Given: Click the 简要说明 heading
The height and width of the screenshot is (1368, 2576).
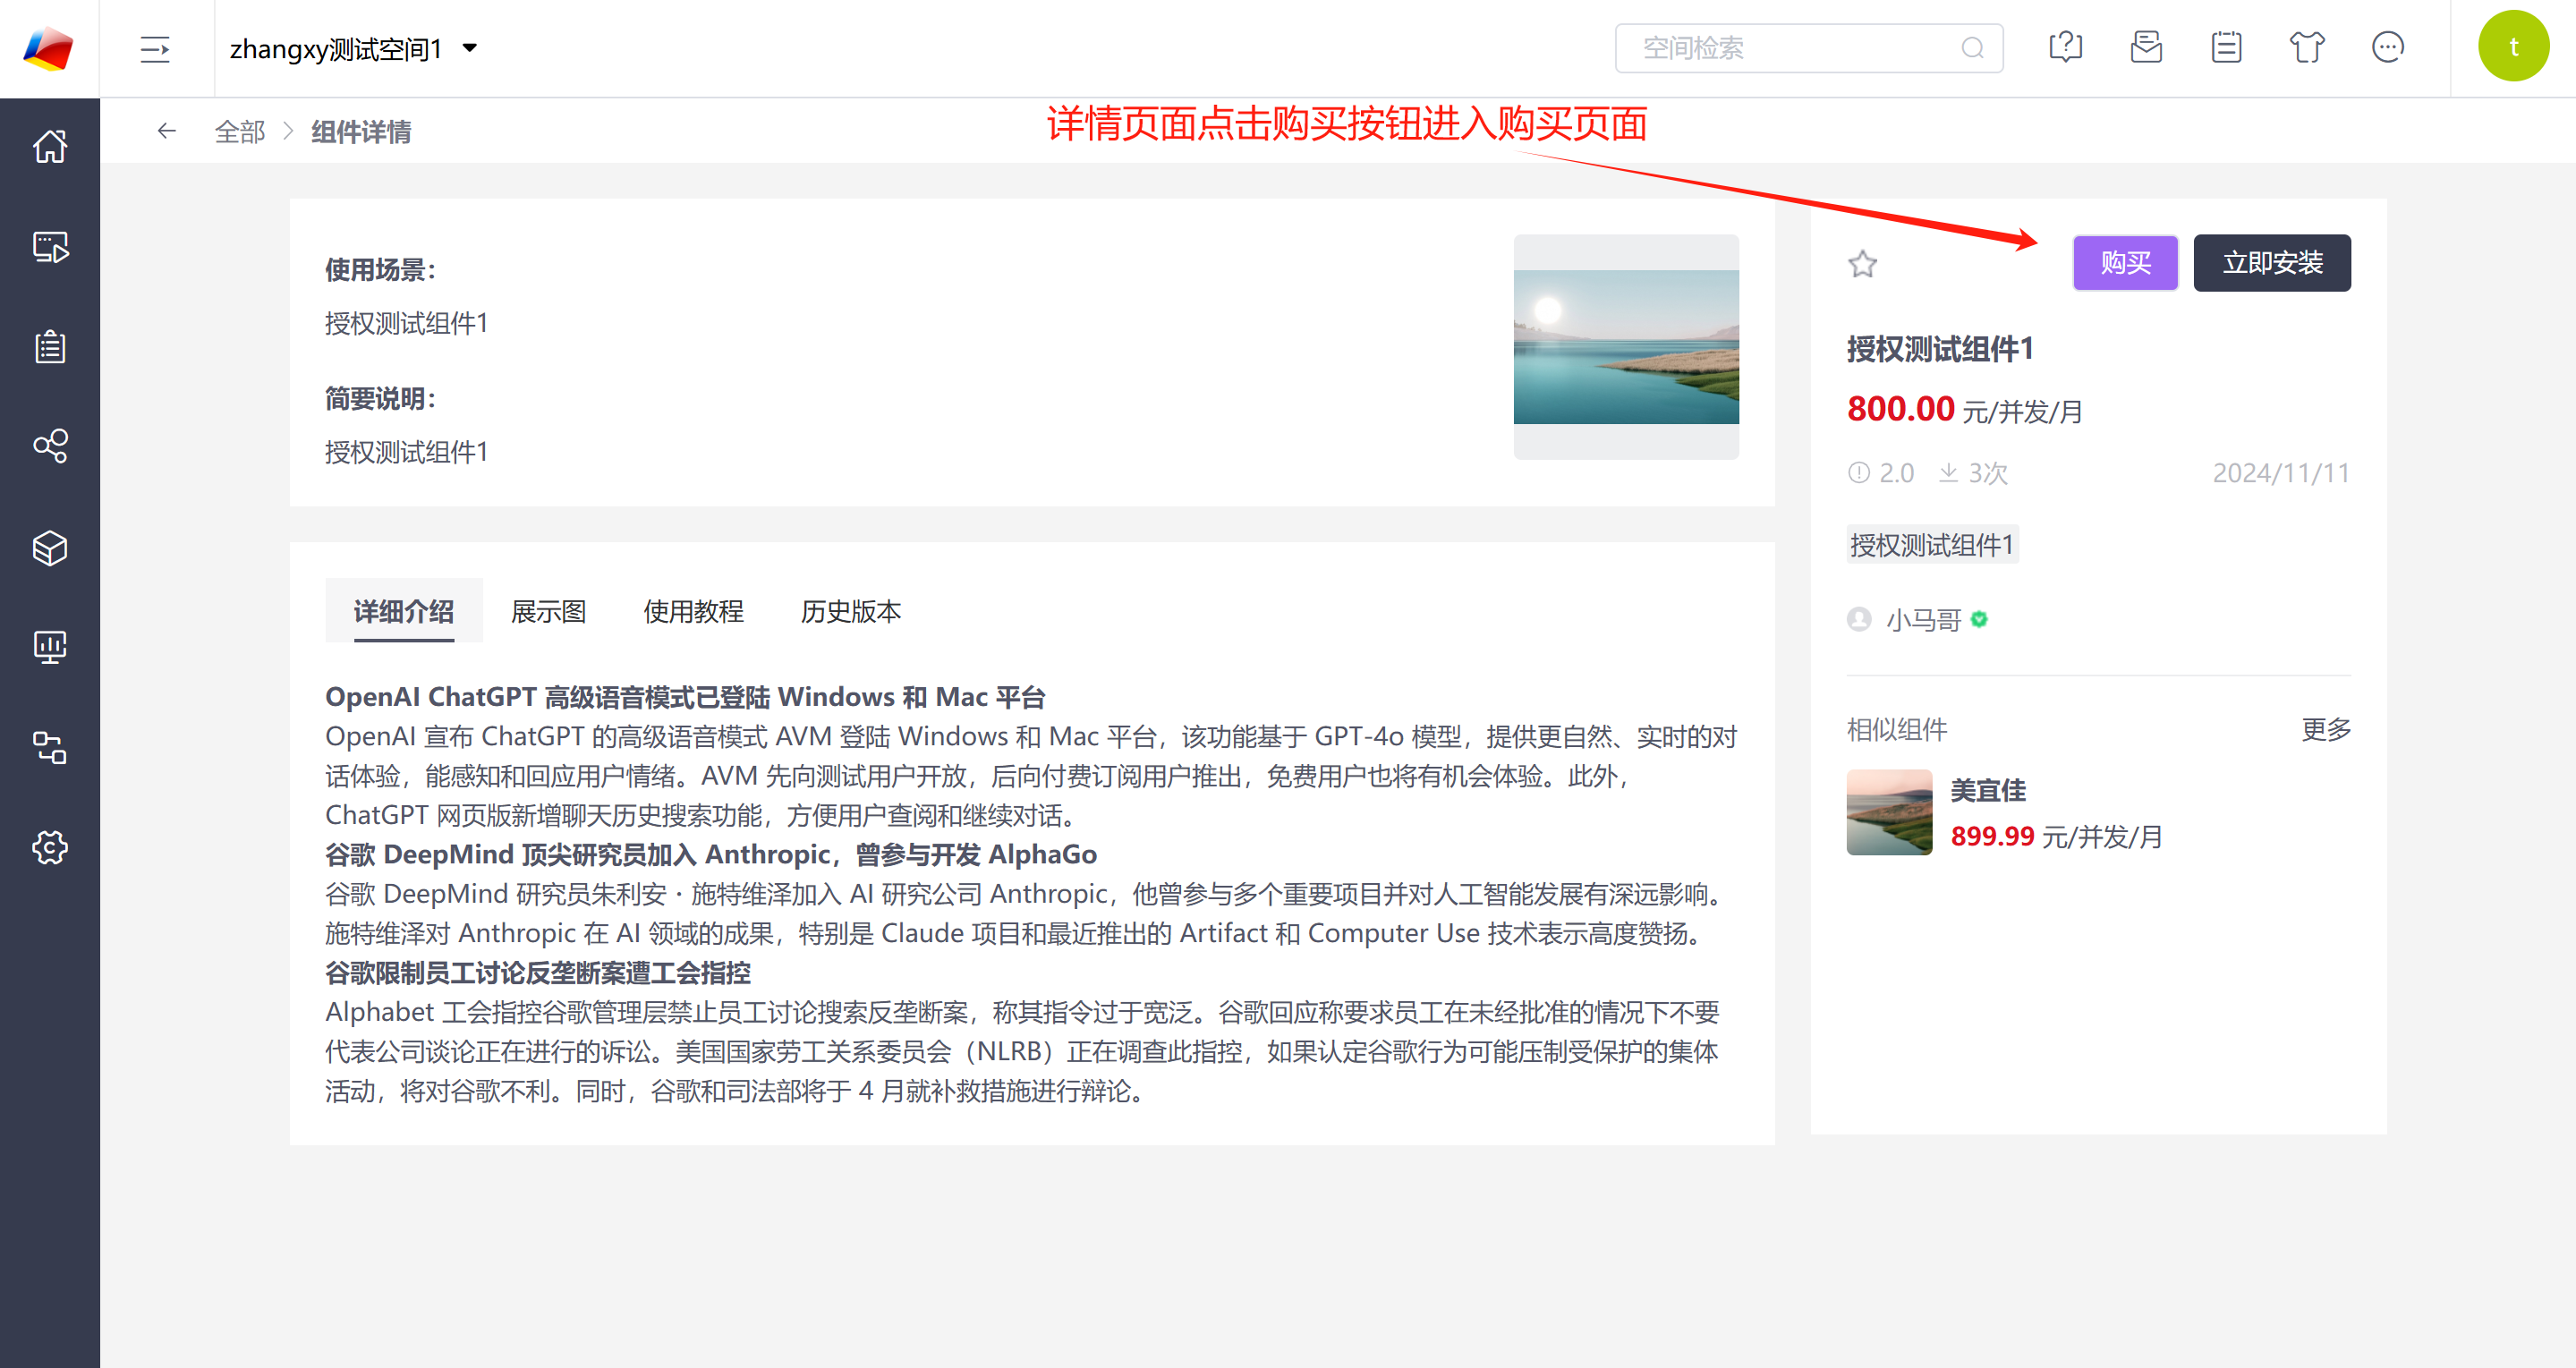Looking at the screenshot, I should tap(381, 399).
